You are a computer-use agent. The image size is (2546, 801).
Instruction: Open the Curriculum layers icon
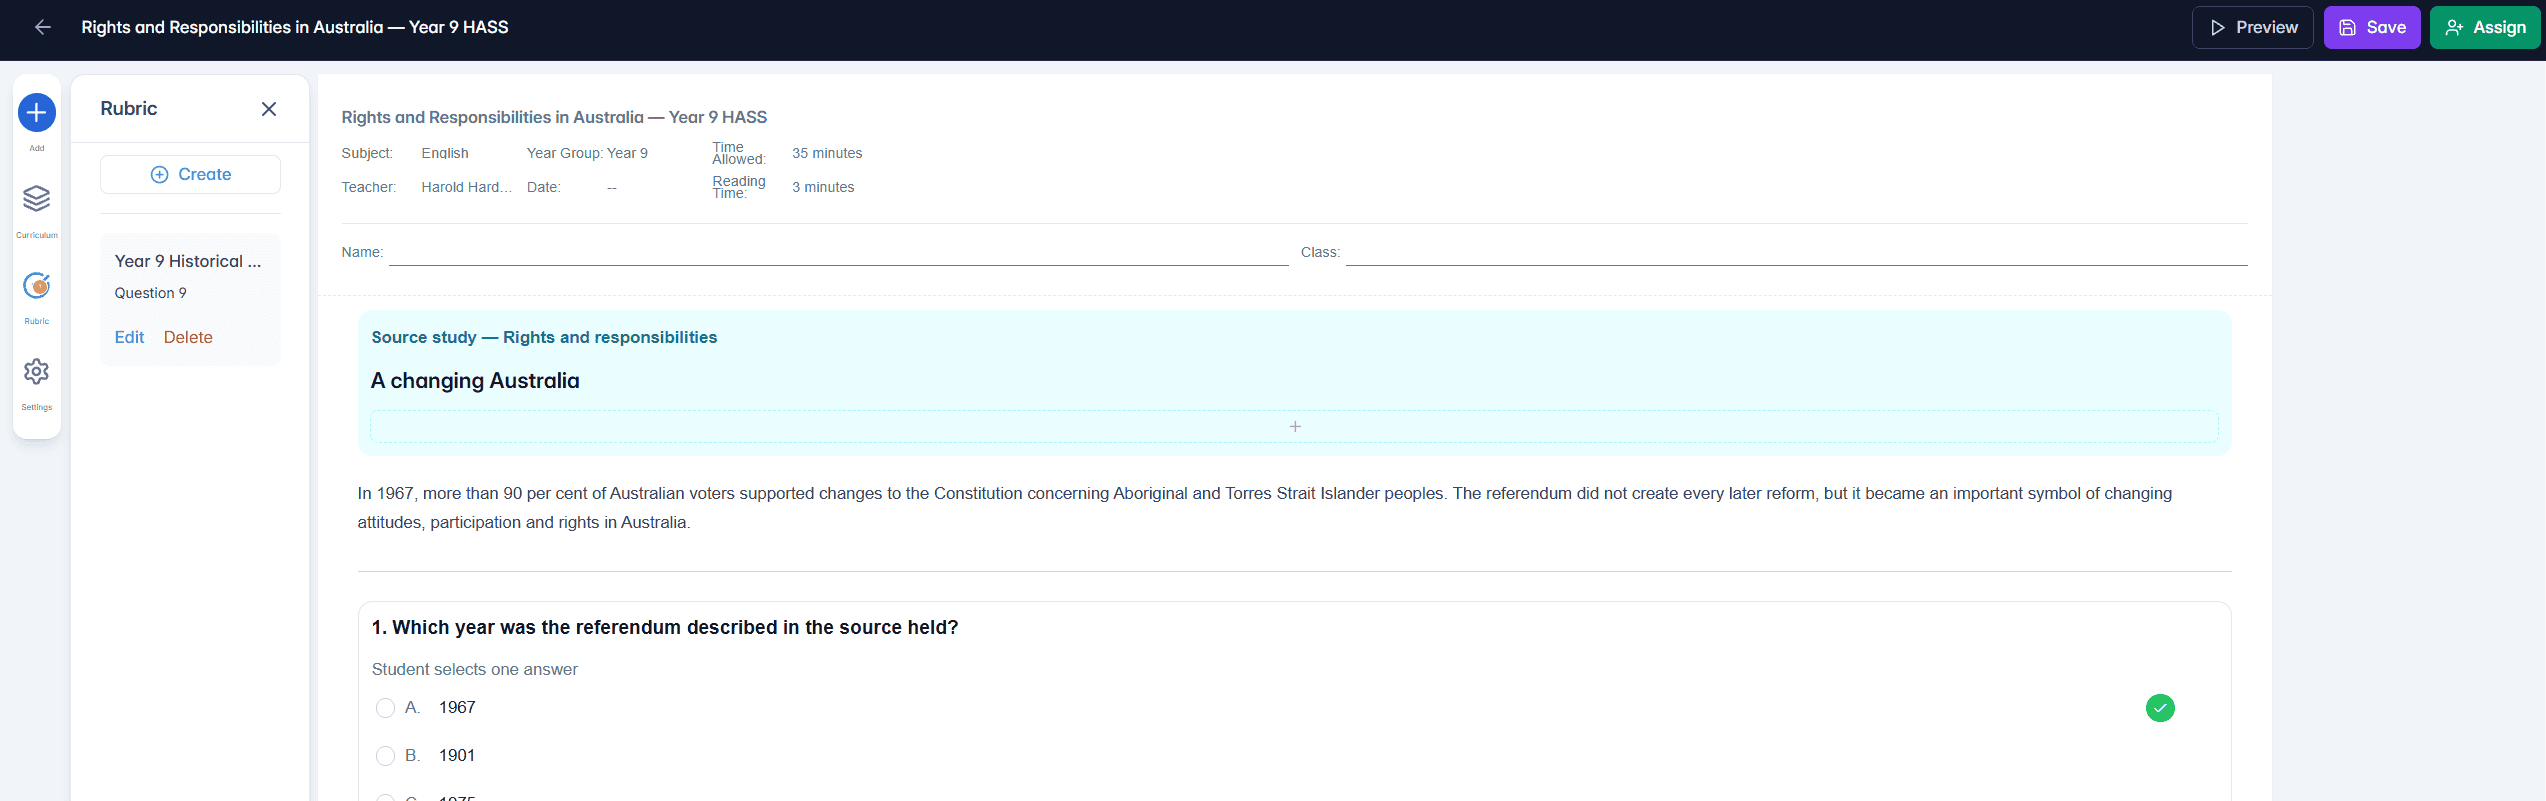[x=37, y=199]
